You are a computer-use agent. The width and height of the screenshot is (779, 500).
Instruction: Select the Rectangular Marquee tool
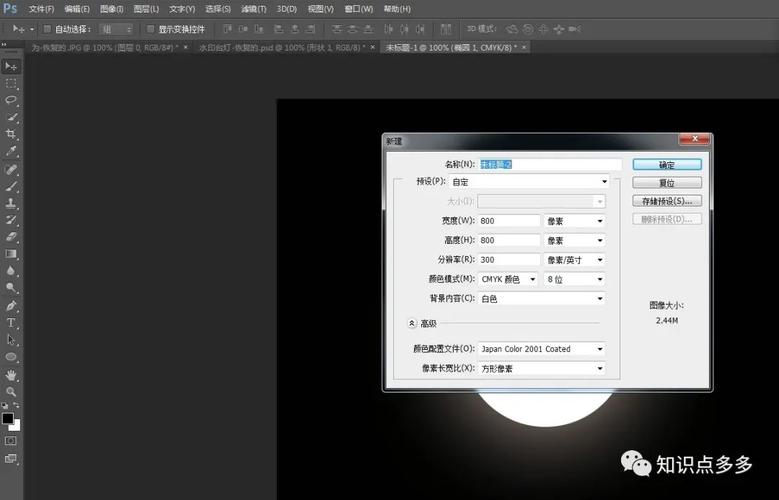12,83
